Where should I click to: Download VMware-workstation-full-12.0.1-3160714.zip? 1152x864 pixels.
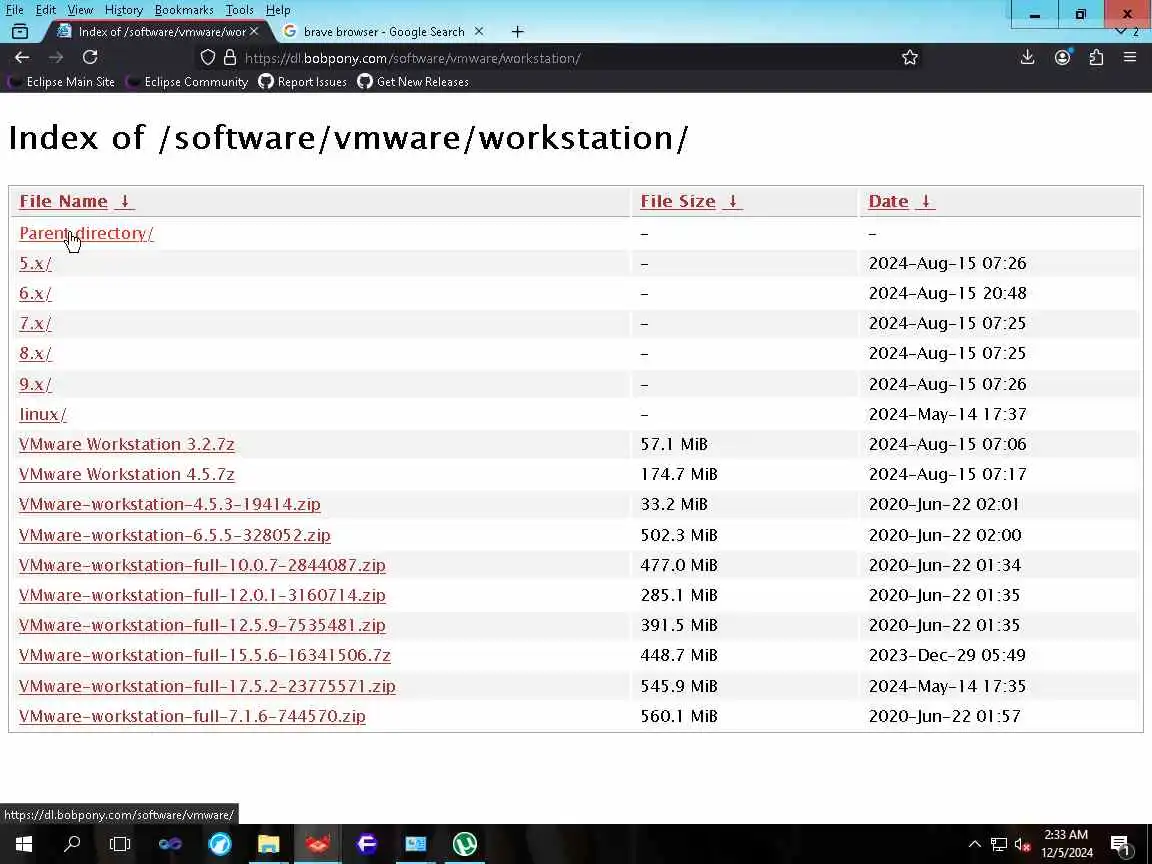202,595
